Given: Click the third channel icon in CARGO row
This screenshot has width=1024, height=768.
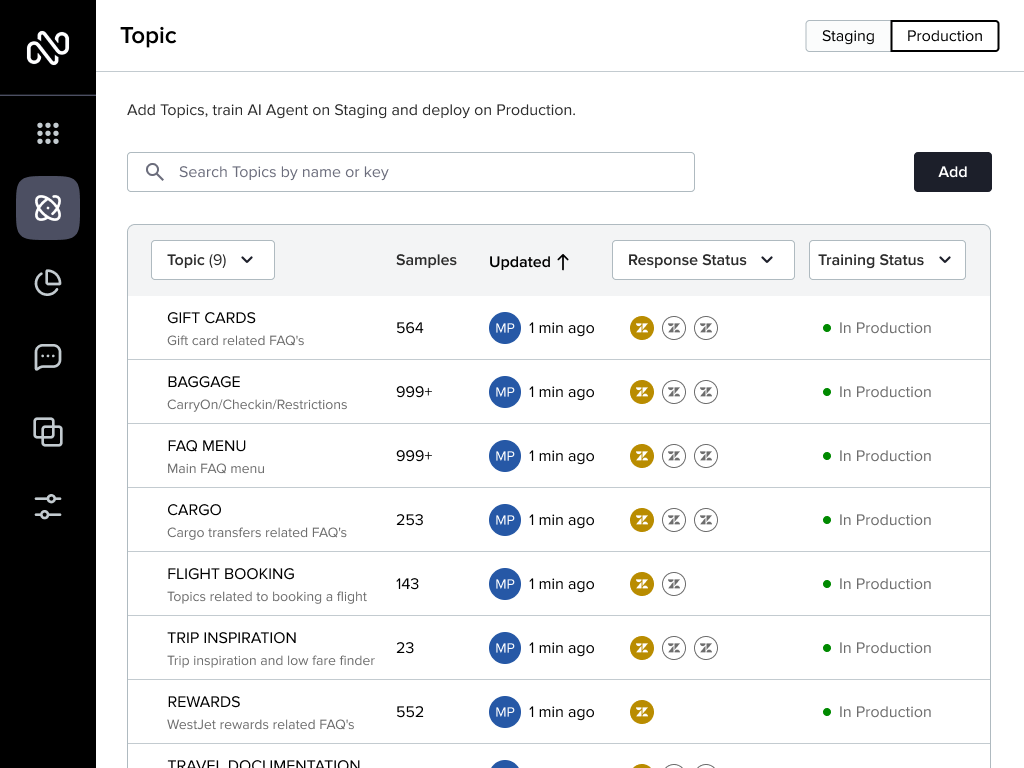Looking at the screenshot, I should pos(706,520).
